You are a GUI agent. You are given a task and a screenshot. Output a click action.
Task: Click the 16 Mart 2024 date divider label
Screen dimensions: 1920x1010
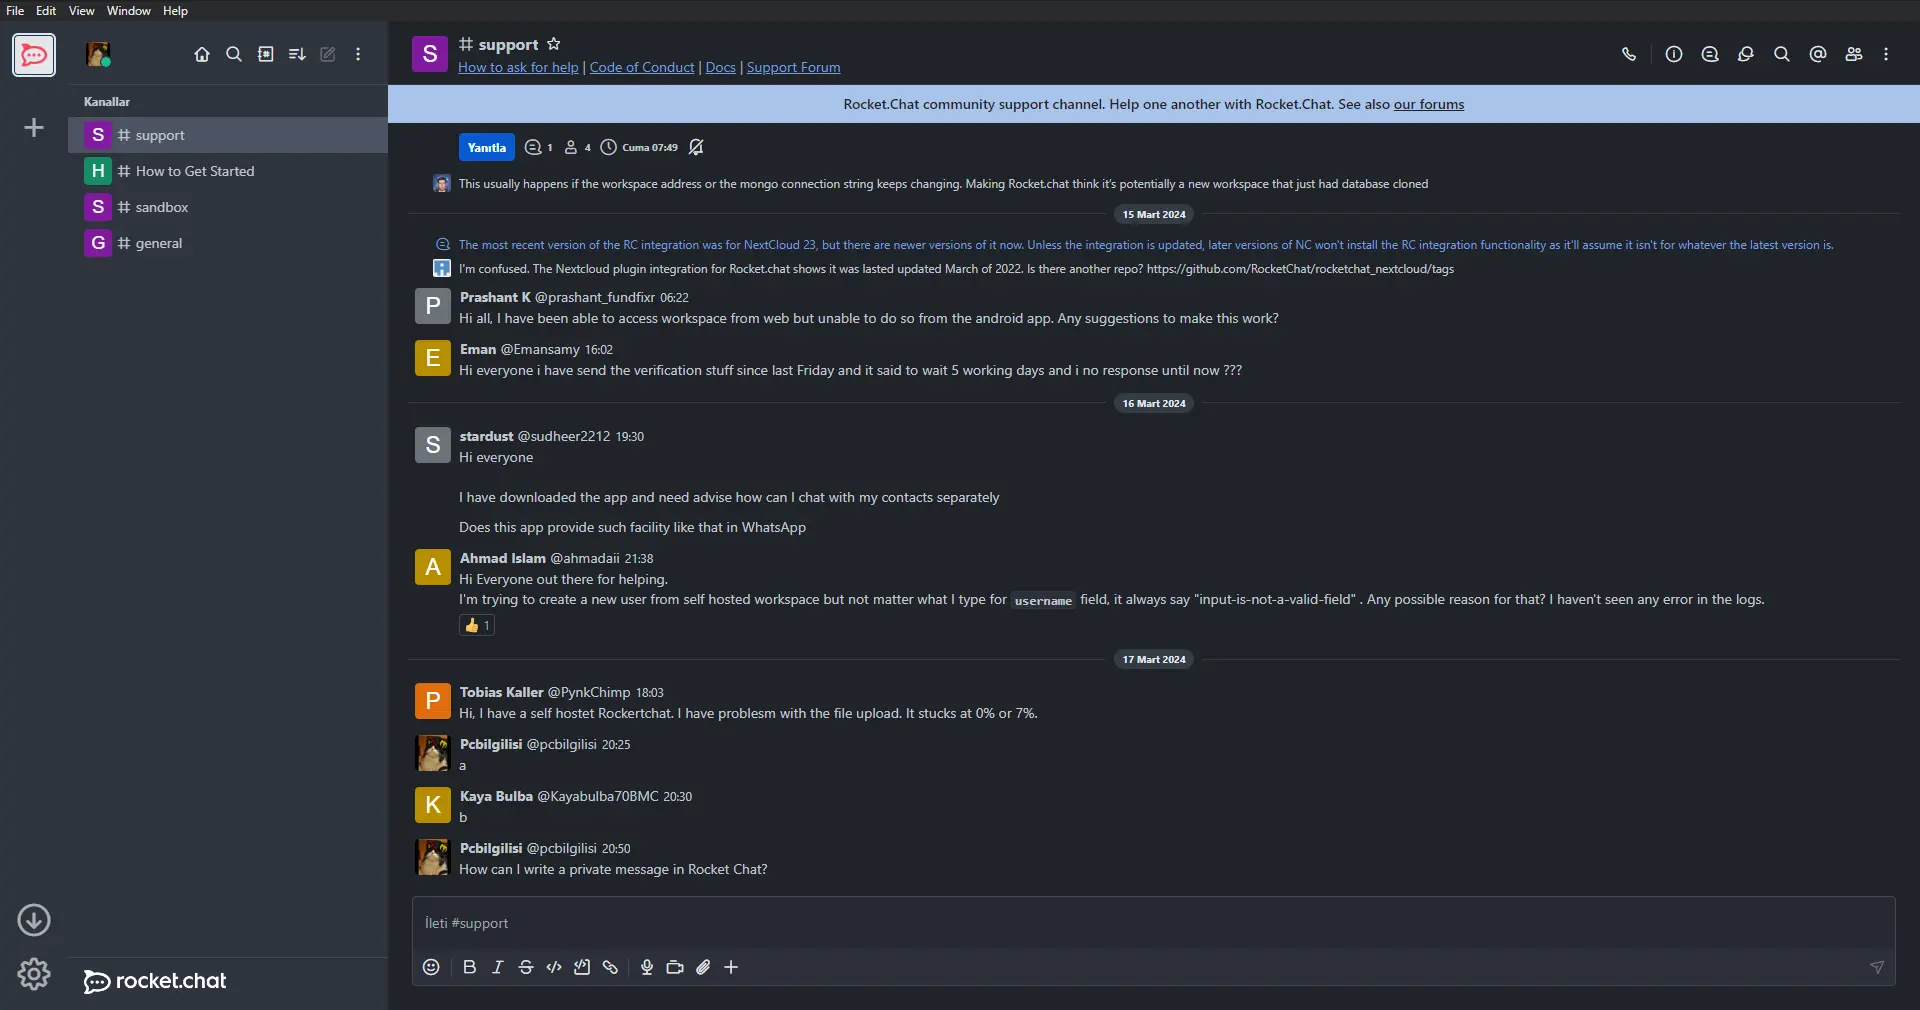pos(1154,403)
